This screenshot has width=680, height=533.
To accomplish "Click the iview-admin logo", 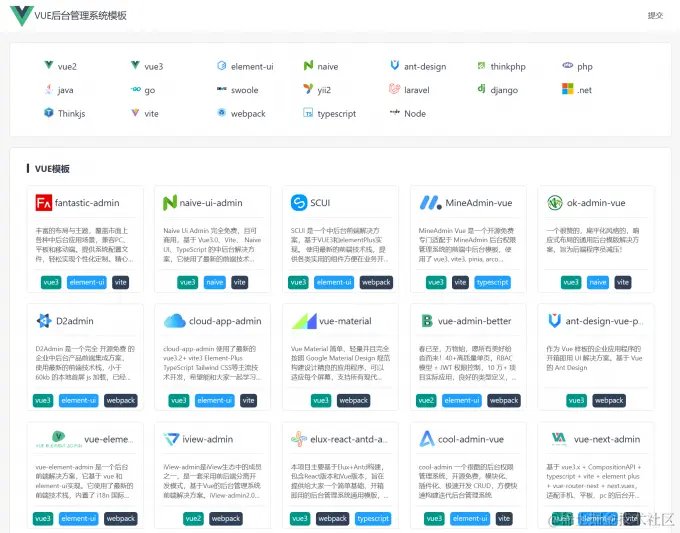I will (x=171, y=439).
